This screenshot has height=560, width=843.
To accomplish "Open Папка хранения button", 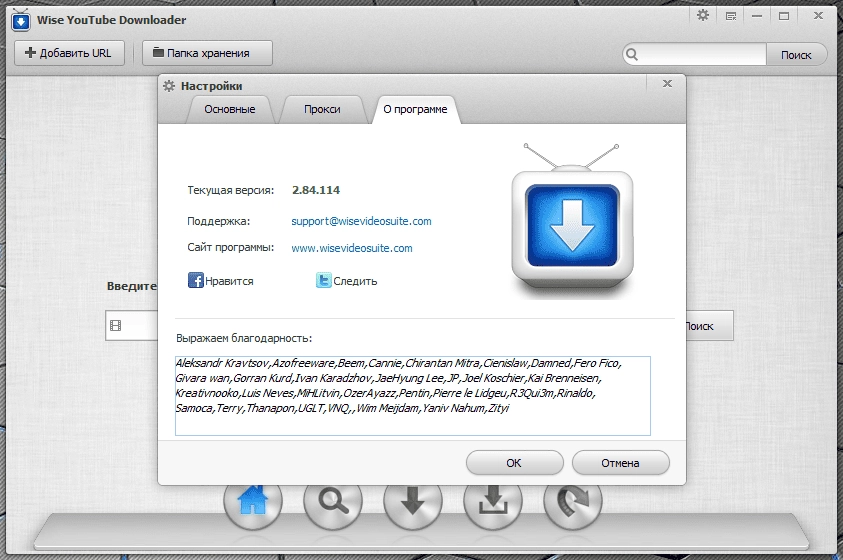I will click(207, 53).
